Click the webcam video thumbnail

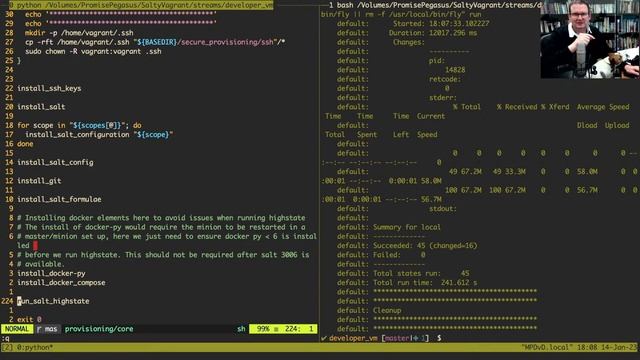click(590, 39)
